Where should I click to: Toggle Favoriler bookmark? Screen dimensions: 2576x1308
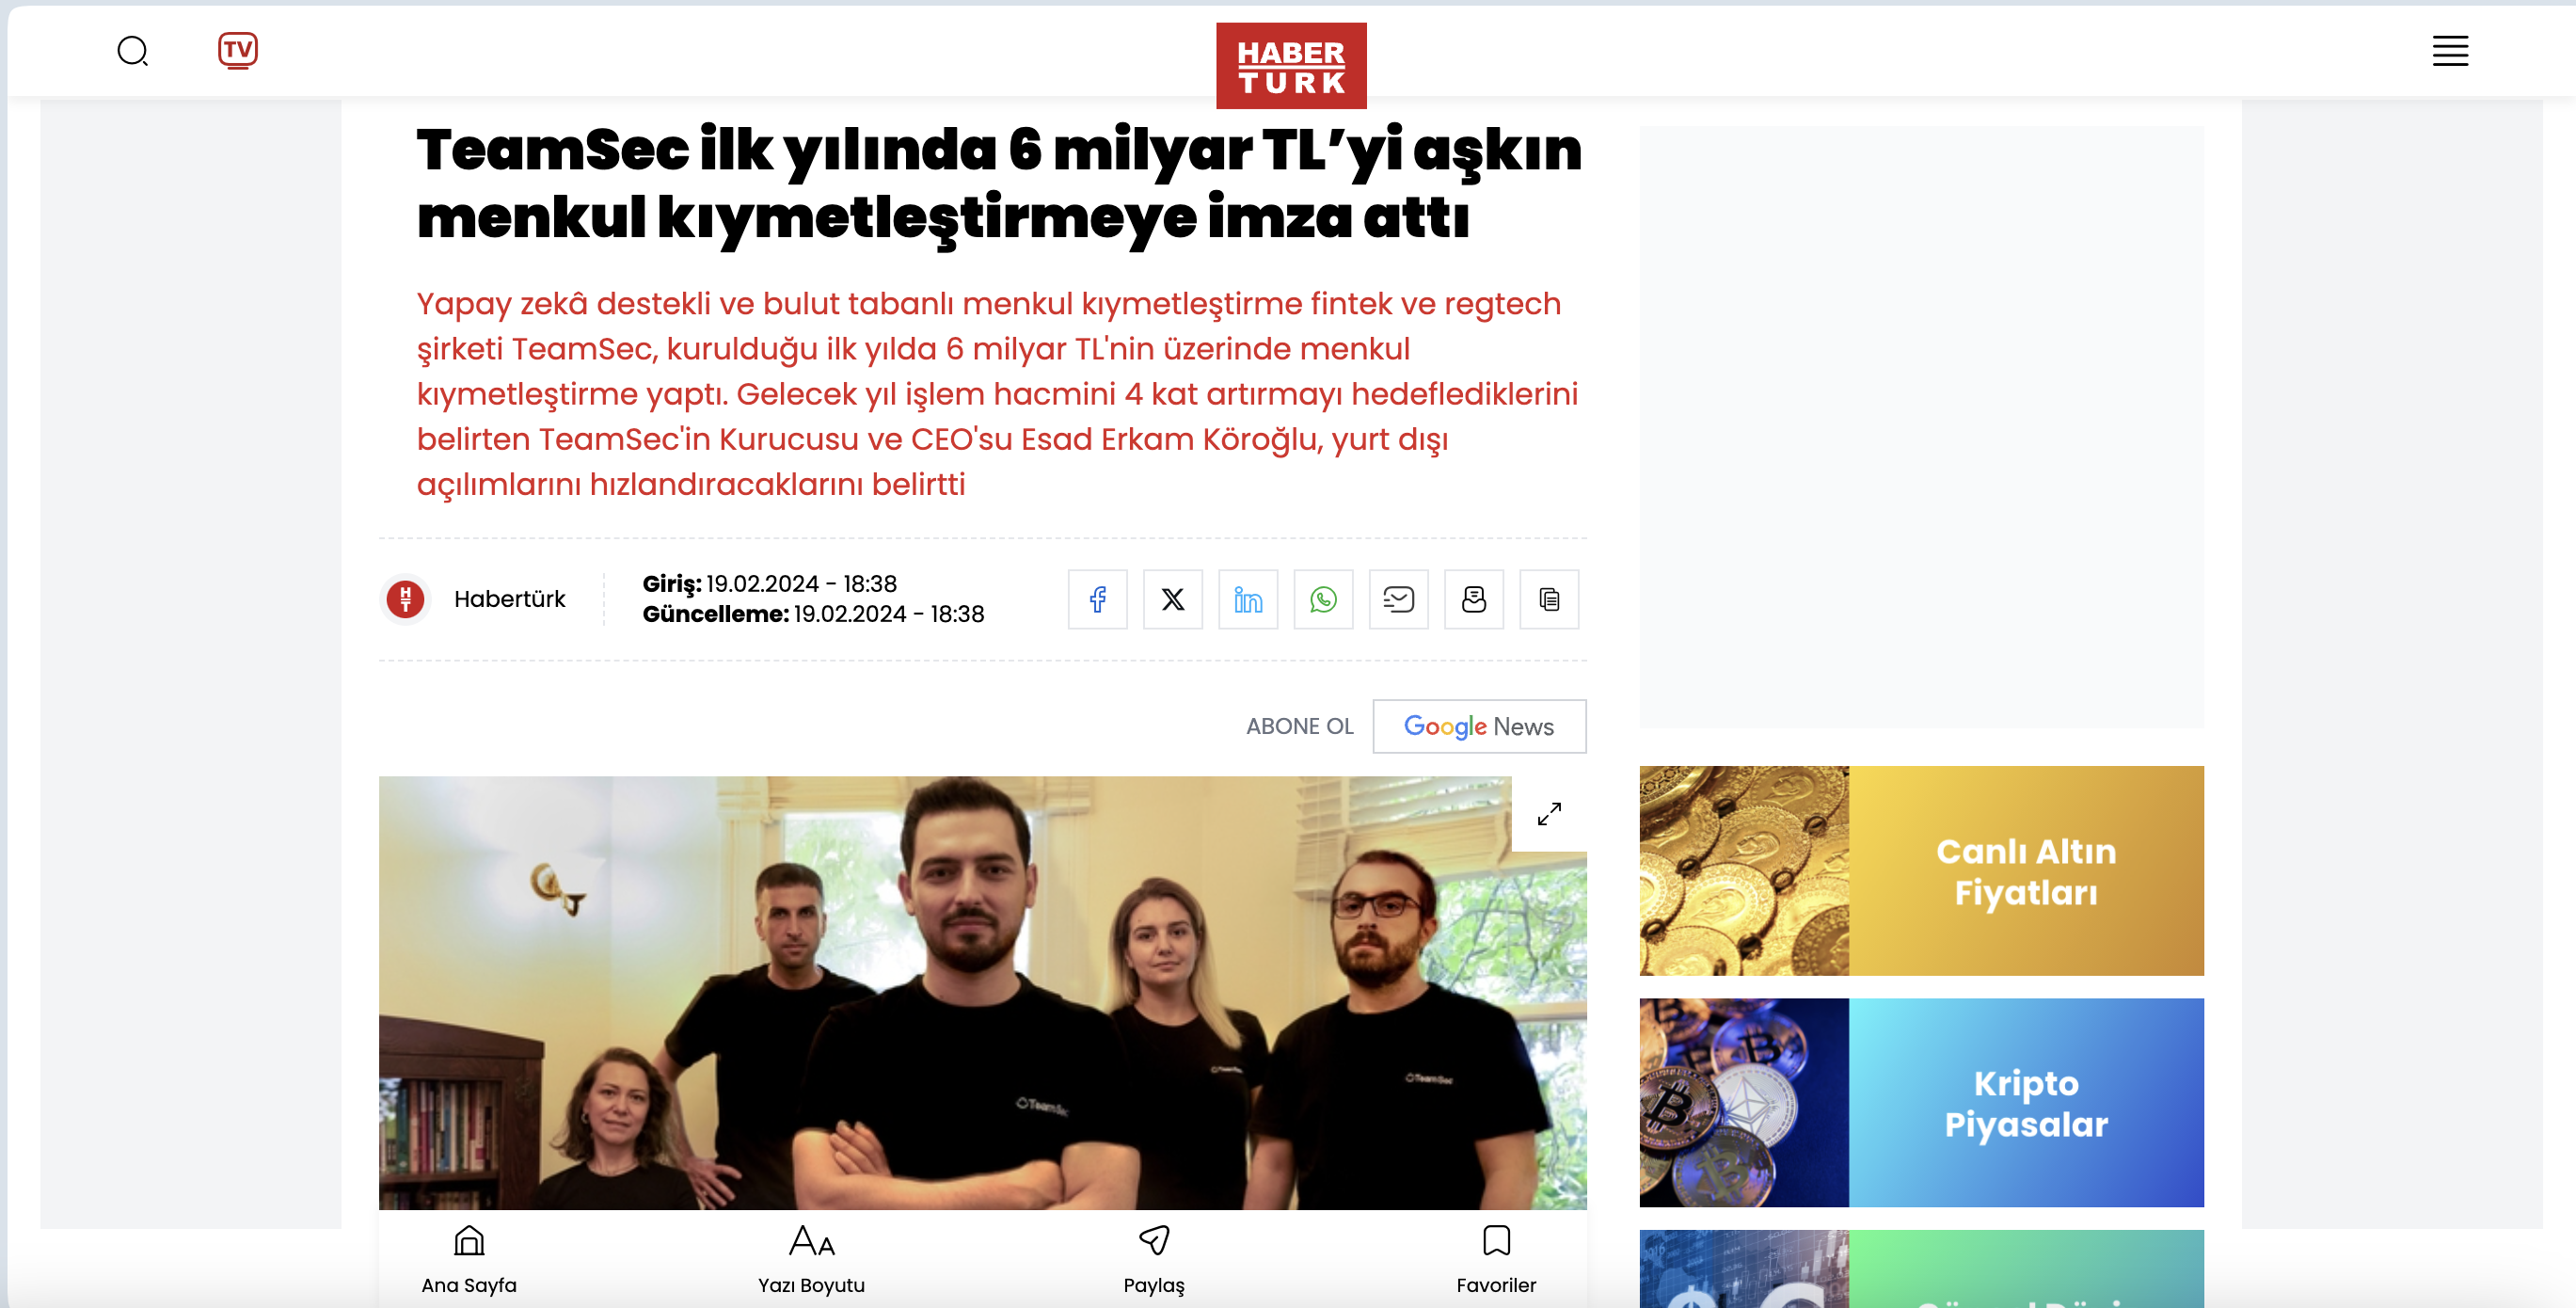1495,1258
